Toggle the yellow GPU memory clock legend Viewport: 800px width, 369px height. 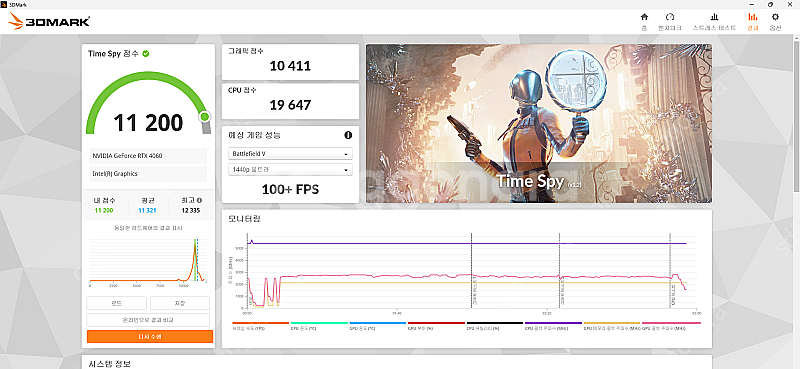click(x=612, y=326)
